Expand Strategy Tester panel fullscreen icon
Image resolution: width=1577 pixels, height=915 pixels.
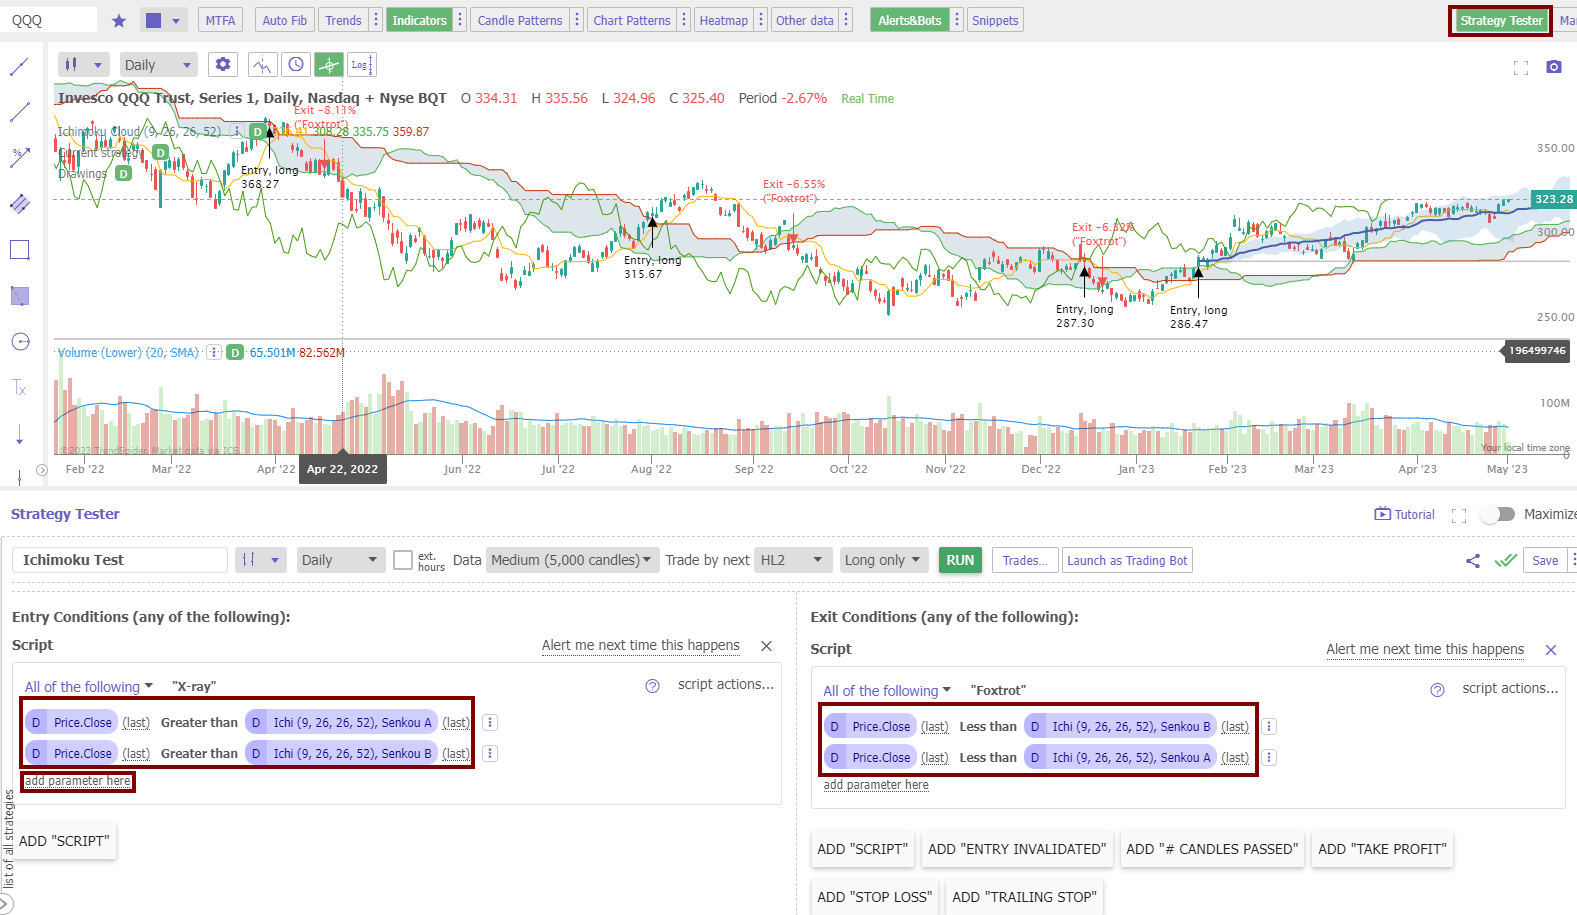(1459, 515)
